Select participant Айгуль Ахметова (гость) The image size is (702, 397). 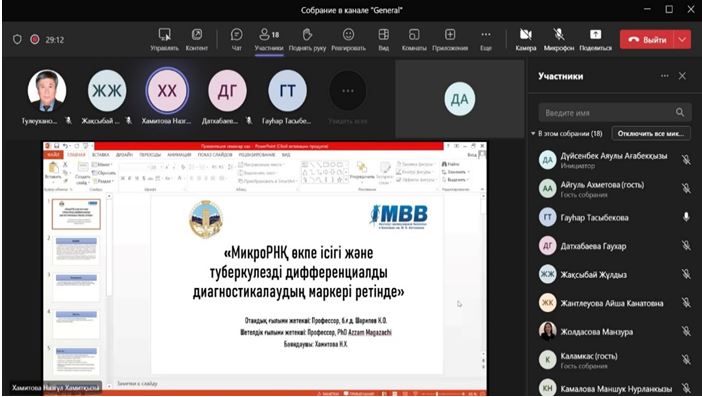point(615,188)
